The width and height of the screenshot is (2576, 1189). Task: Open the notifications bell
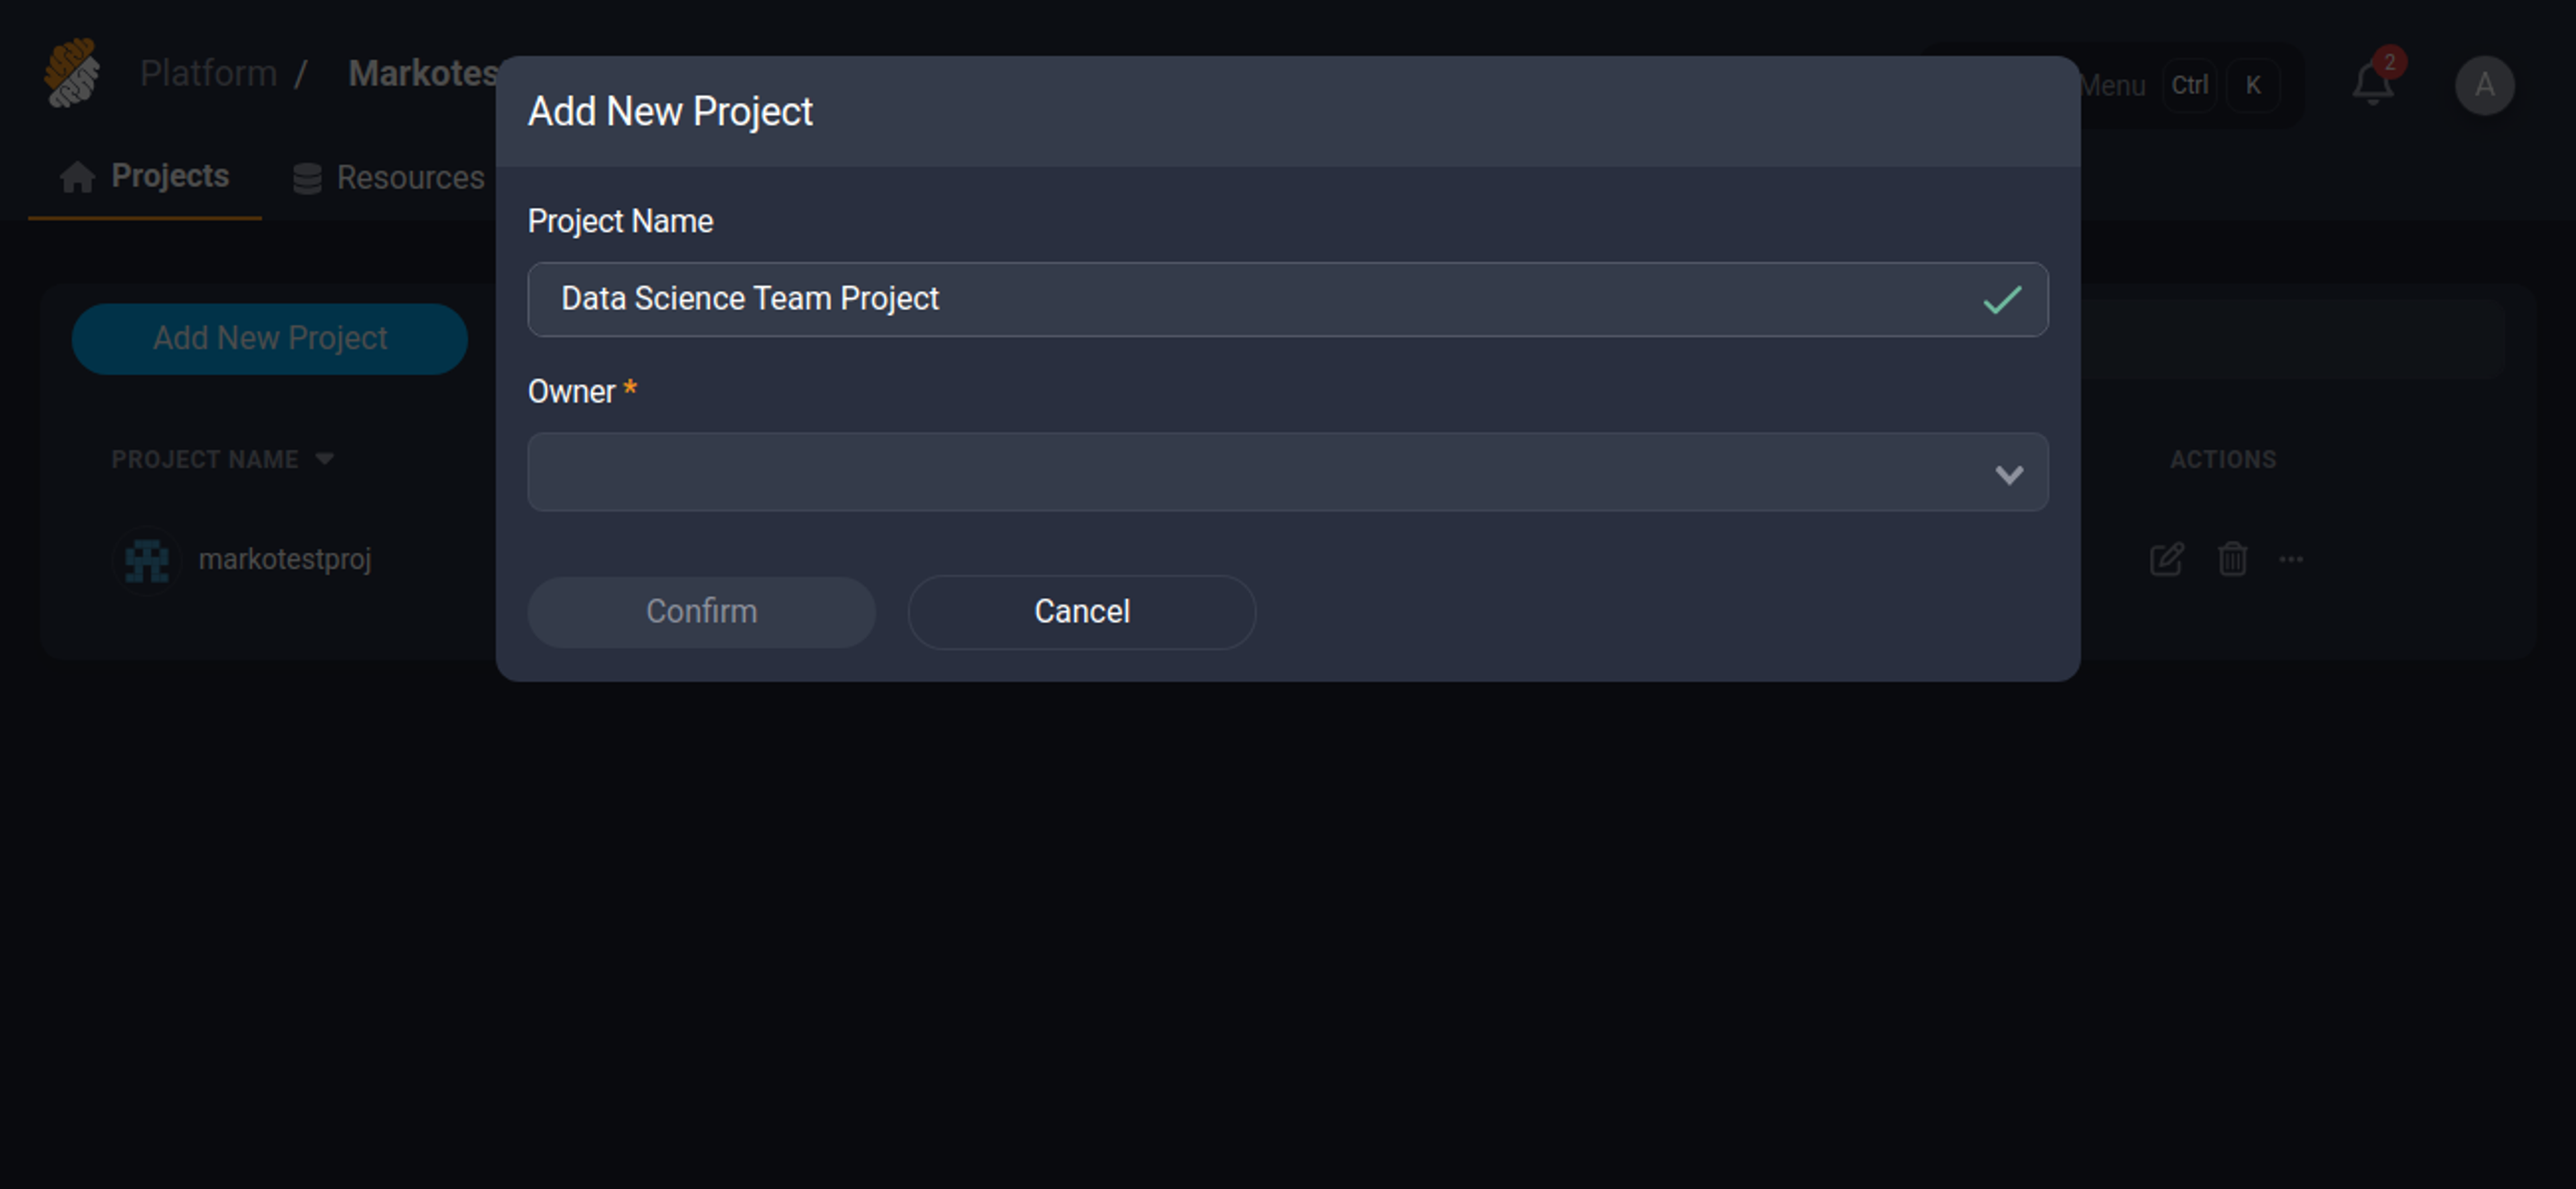point(2372,84)
